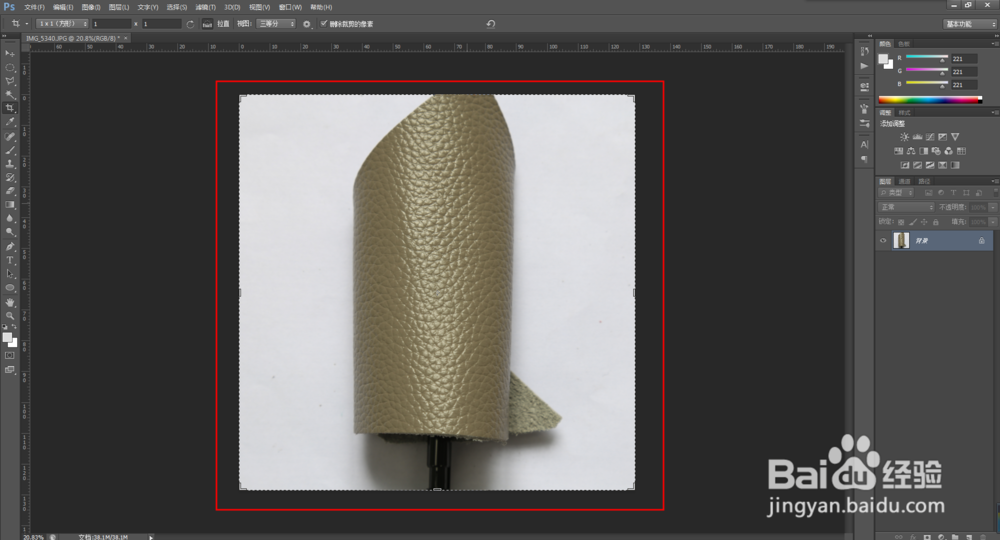Image resolution: width=1000 pixels, height=540 pixels.
Task: Select the Magic Wand tool
Action: (10, 95)
